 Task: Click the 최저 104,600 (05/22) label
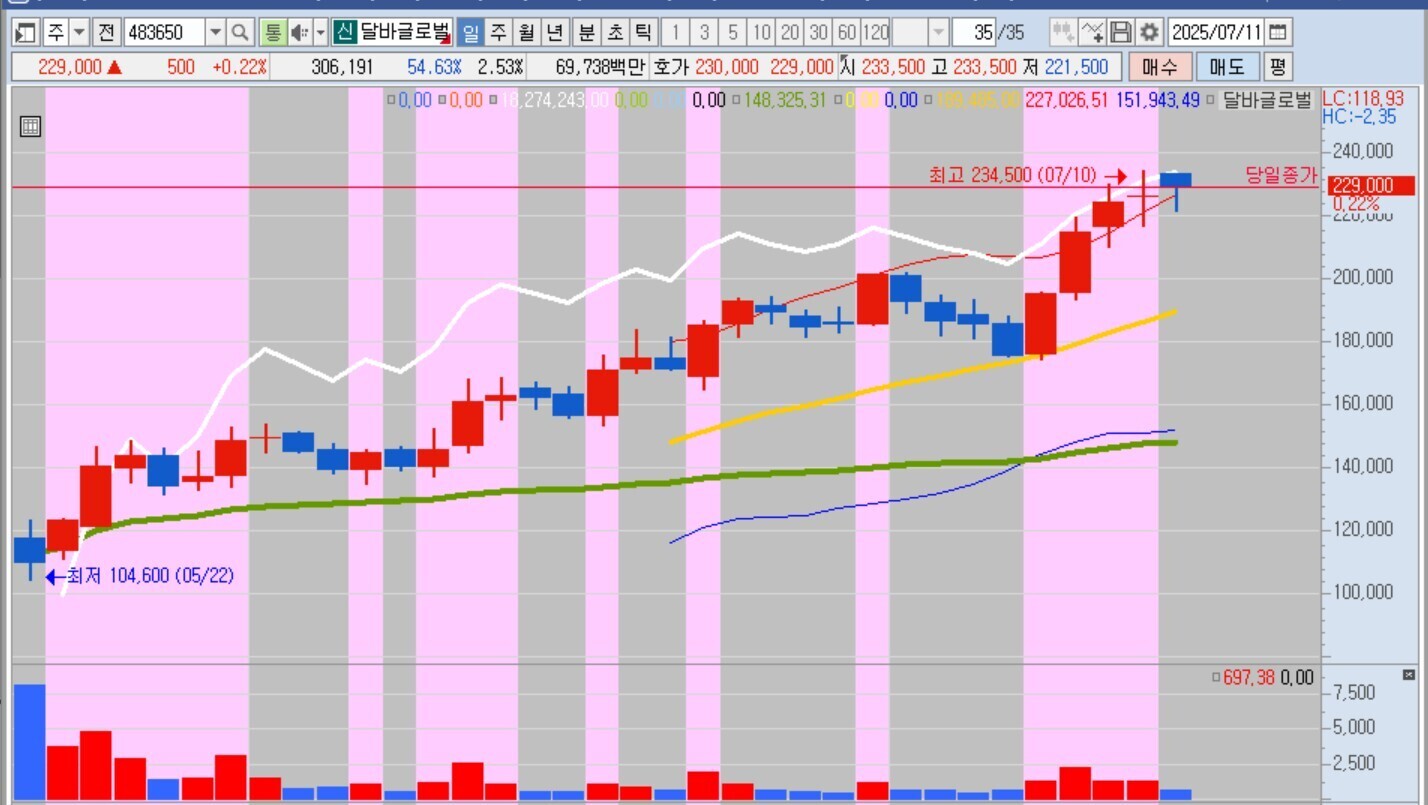pyautogui.click(x=151, y=576)
